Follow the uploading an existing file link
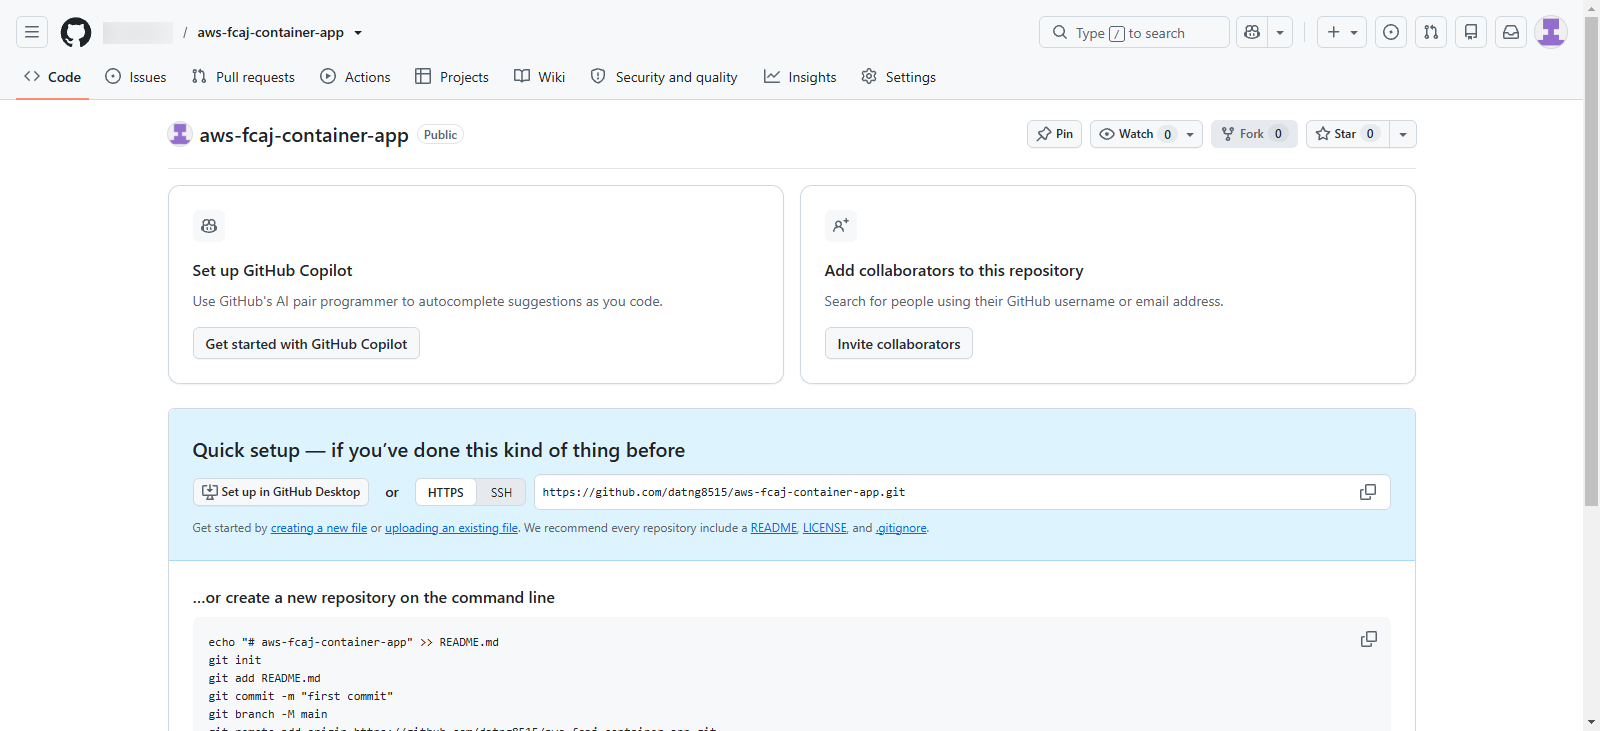The height and width of the screenshot is (731, 1600). pos(451,528)
